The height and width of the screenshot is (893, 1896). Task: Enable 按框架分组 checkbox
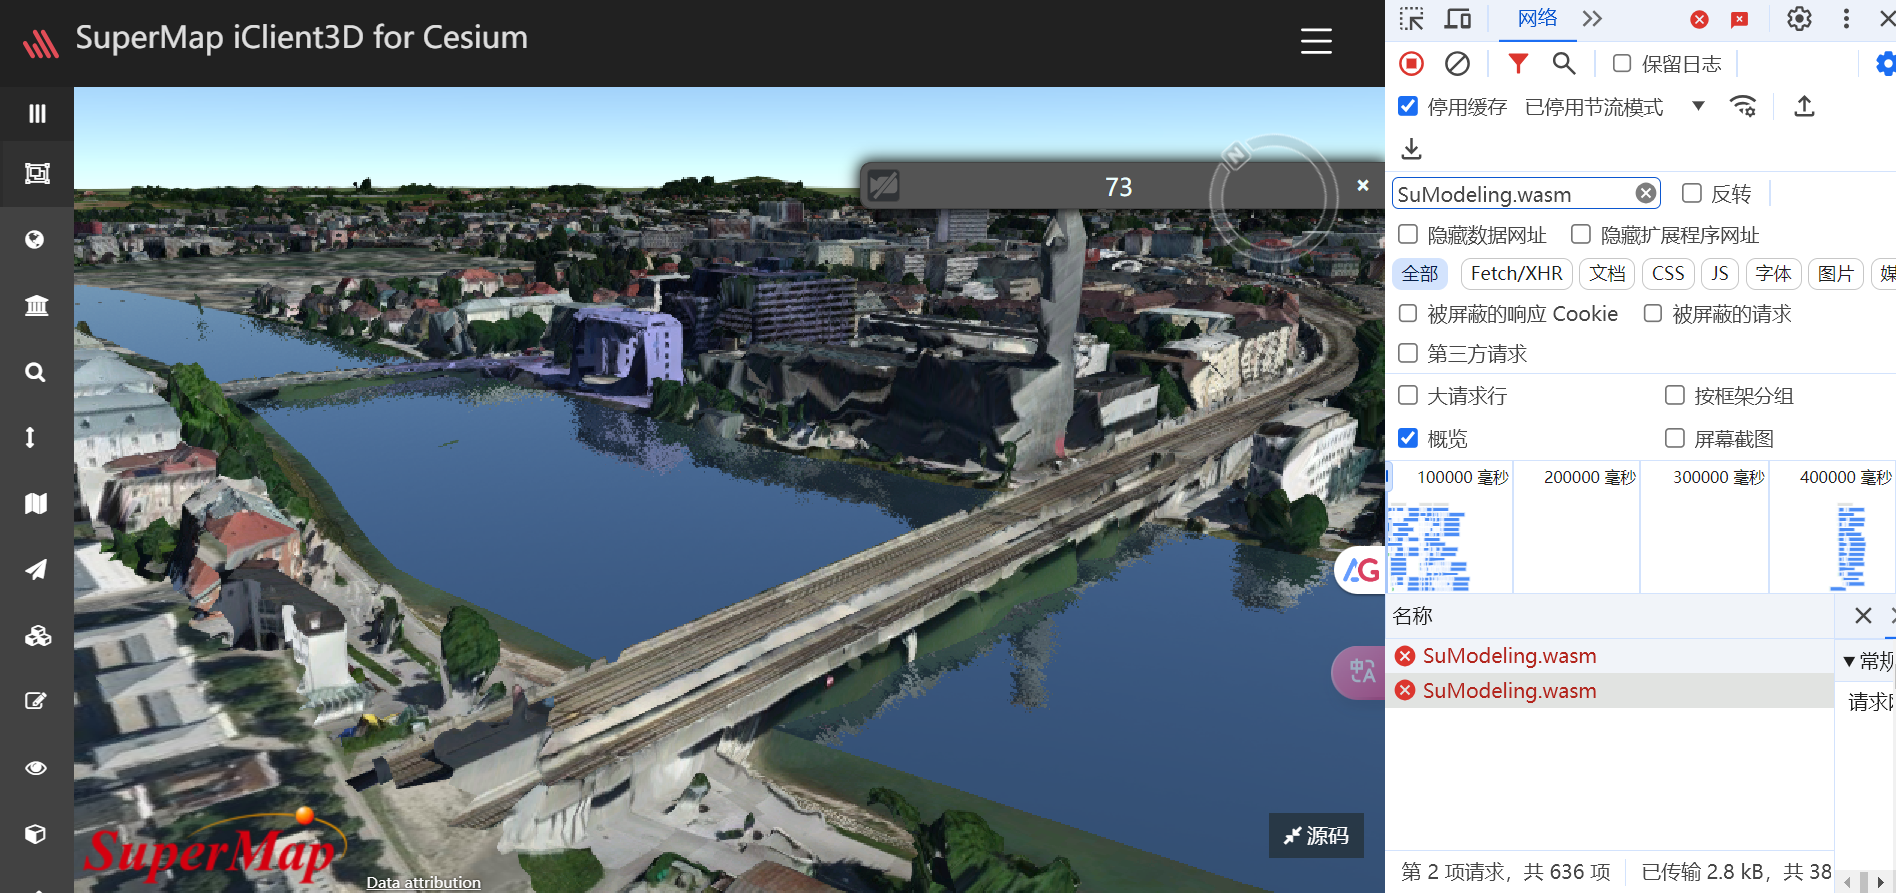pyautogui.click(x=1675, y=395)
